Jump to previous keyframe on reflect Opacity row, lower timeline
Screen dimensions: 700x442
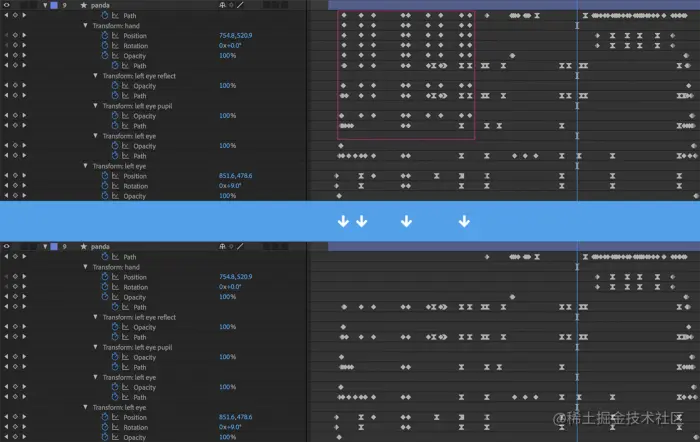coord(6,327)
